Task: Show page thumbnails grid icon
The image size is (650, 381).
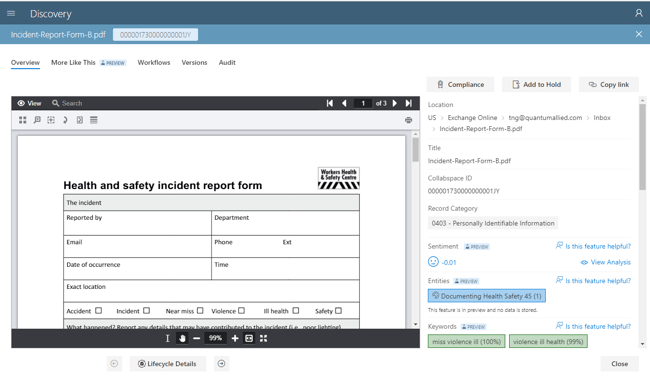Action: (x=23, y=120)
